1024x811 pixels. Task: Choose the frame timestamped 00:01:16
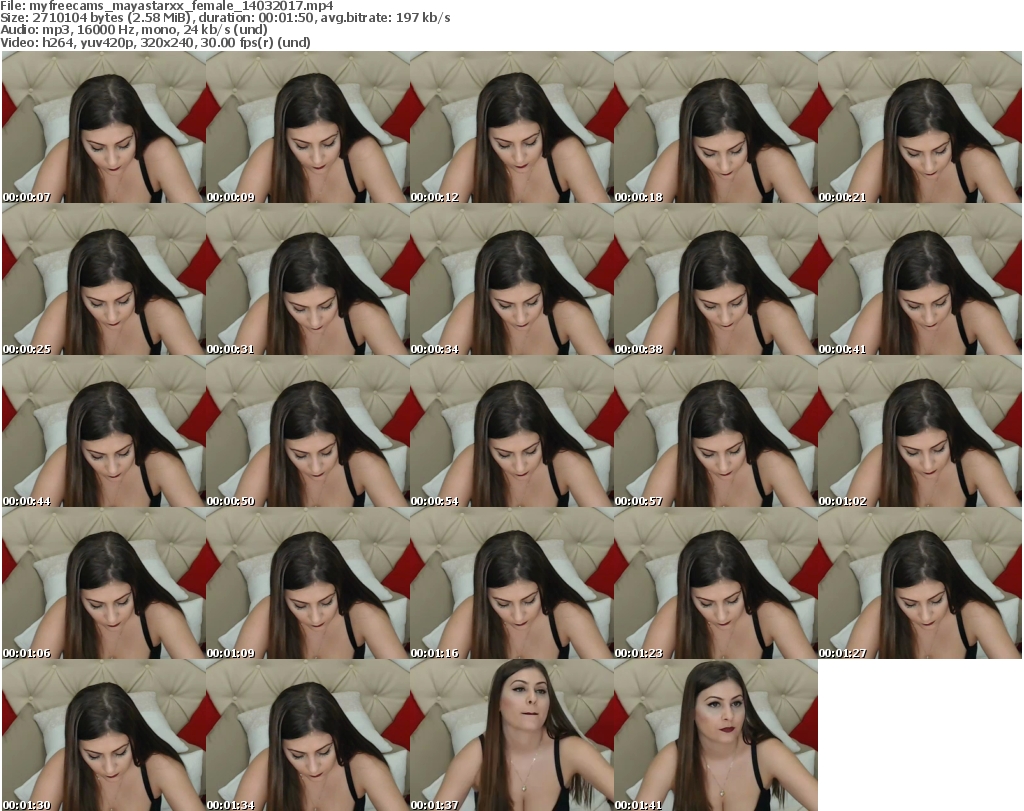(x=511, y=583)
